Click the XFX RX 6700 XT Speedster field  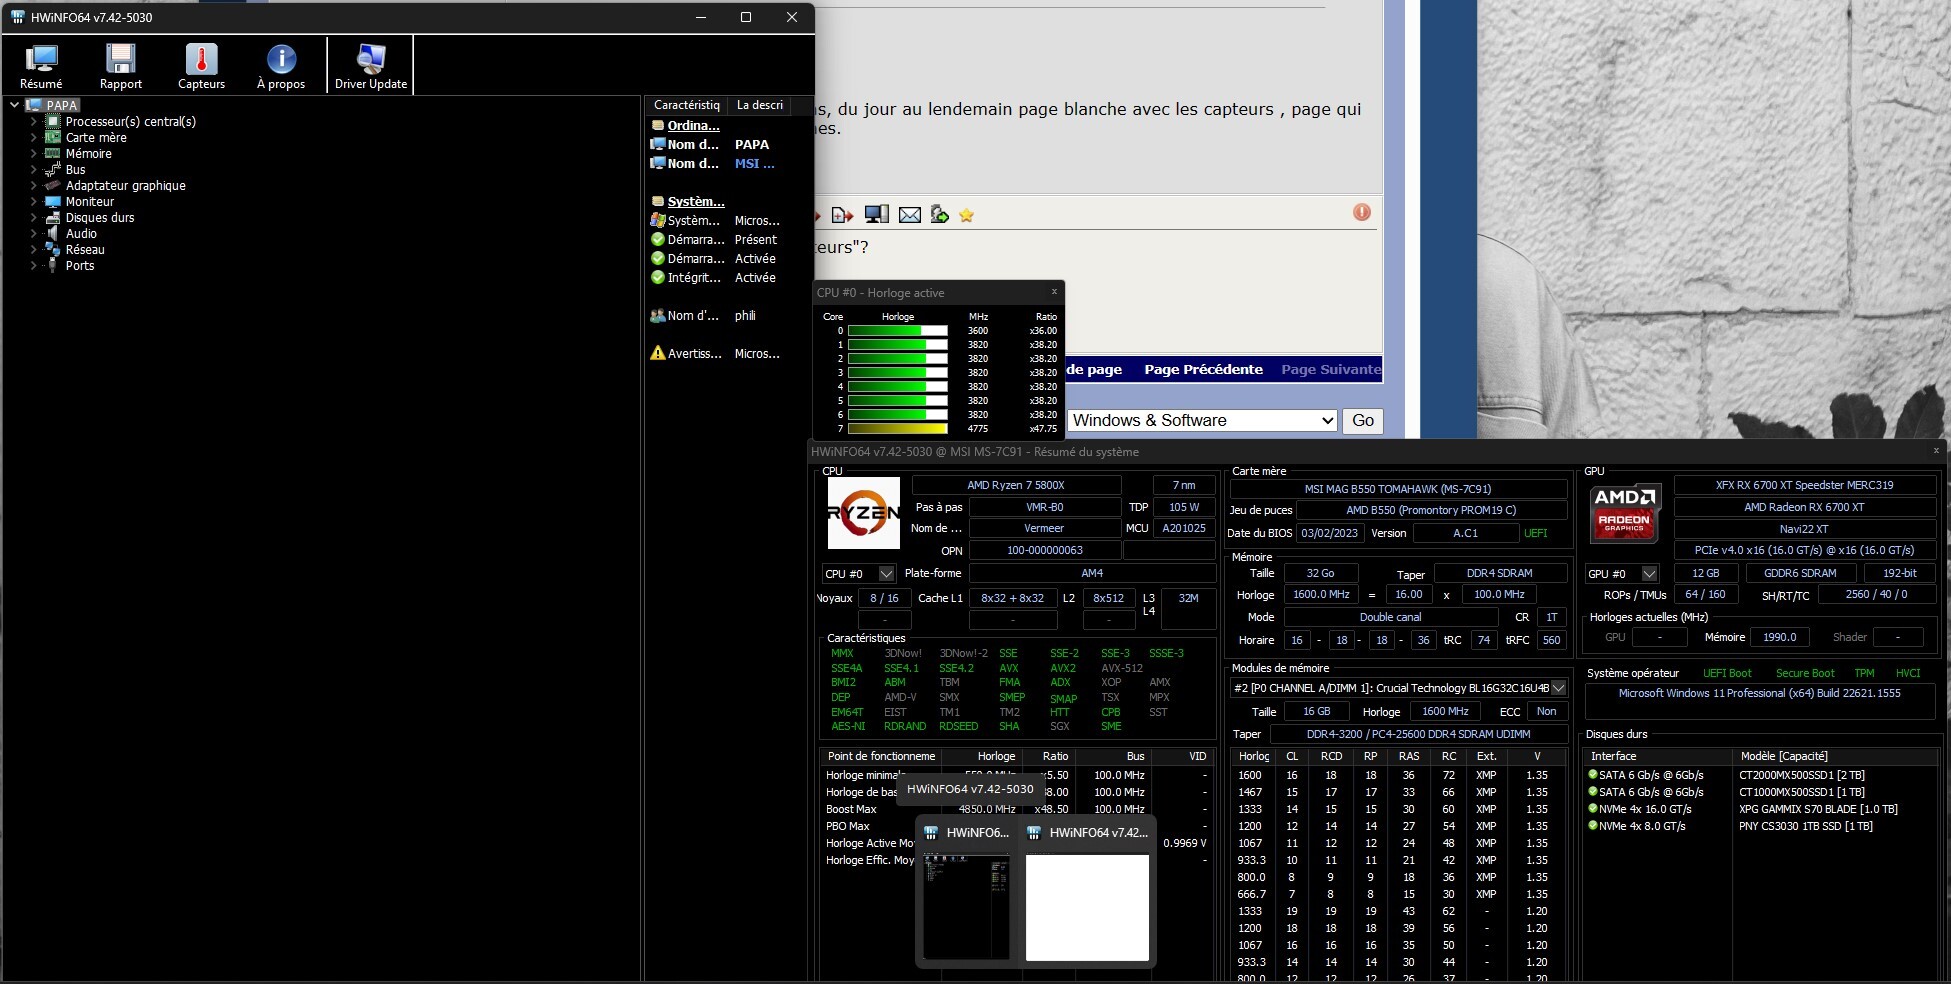(x=1805, y=485)
